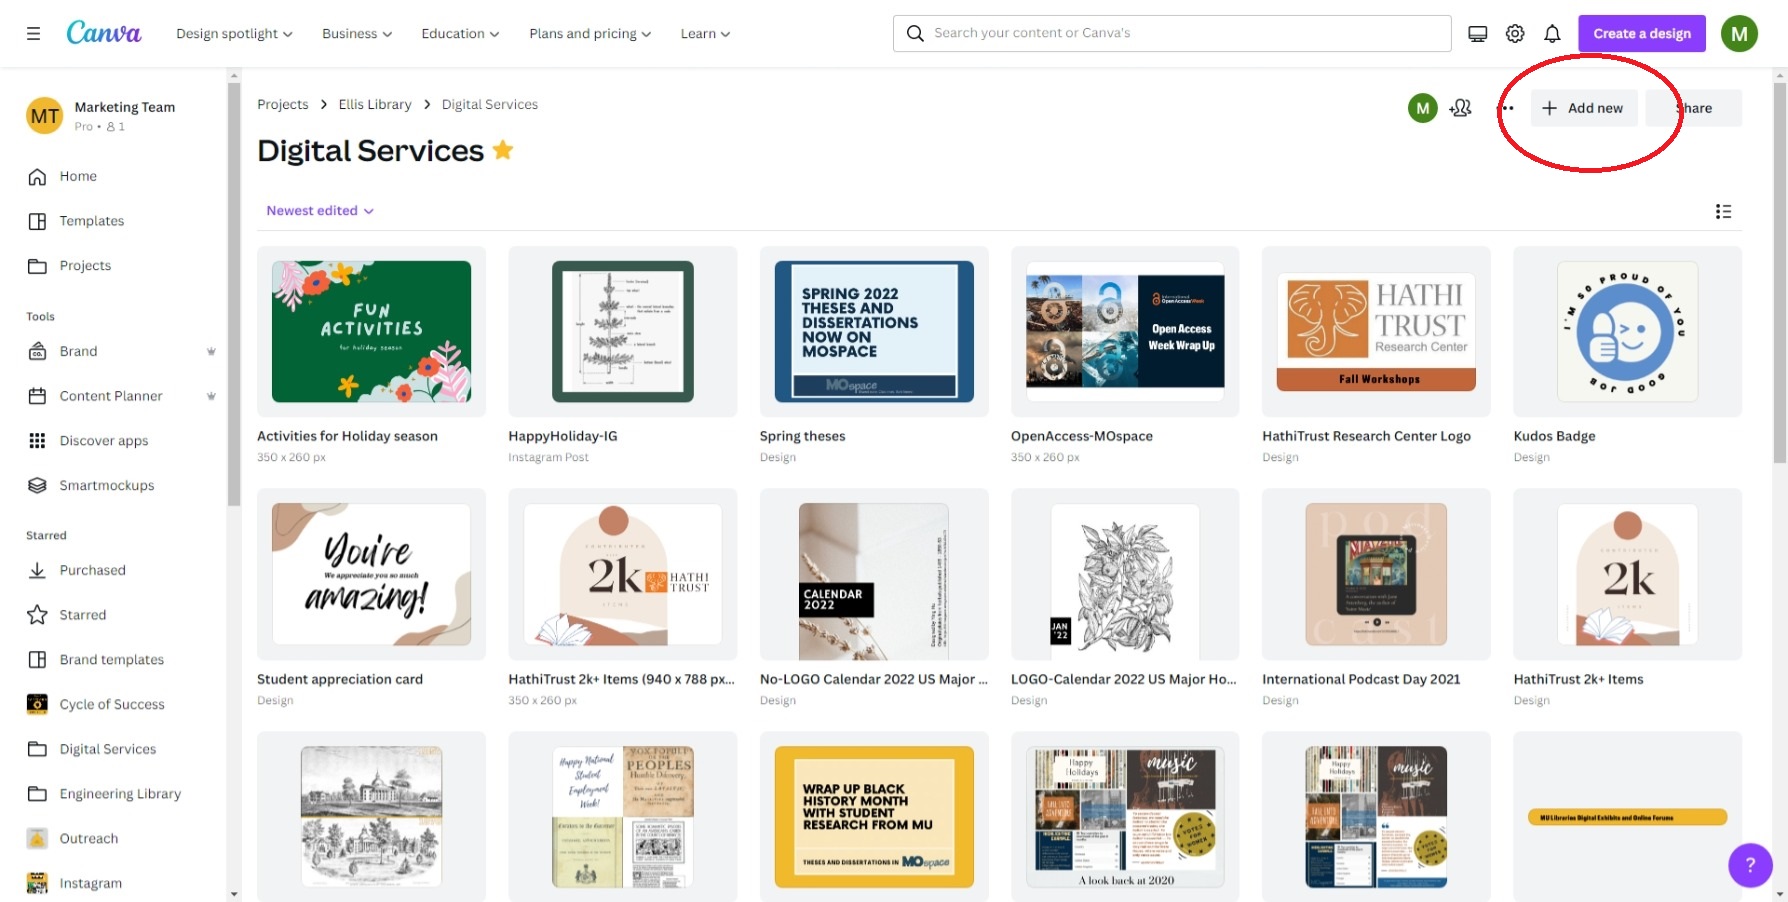
Task: Toggle the star beside Digital Services title
Action: point(503,150)
